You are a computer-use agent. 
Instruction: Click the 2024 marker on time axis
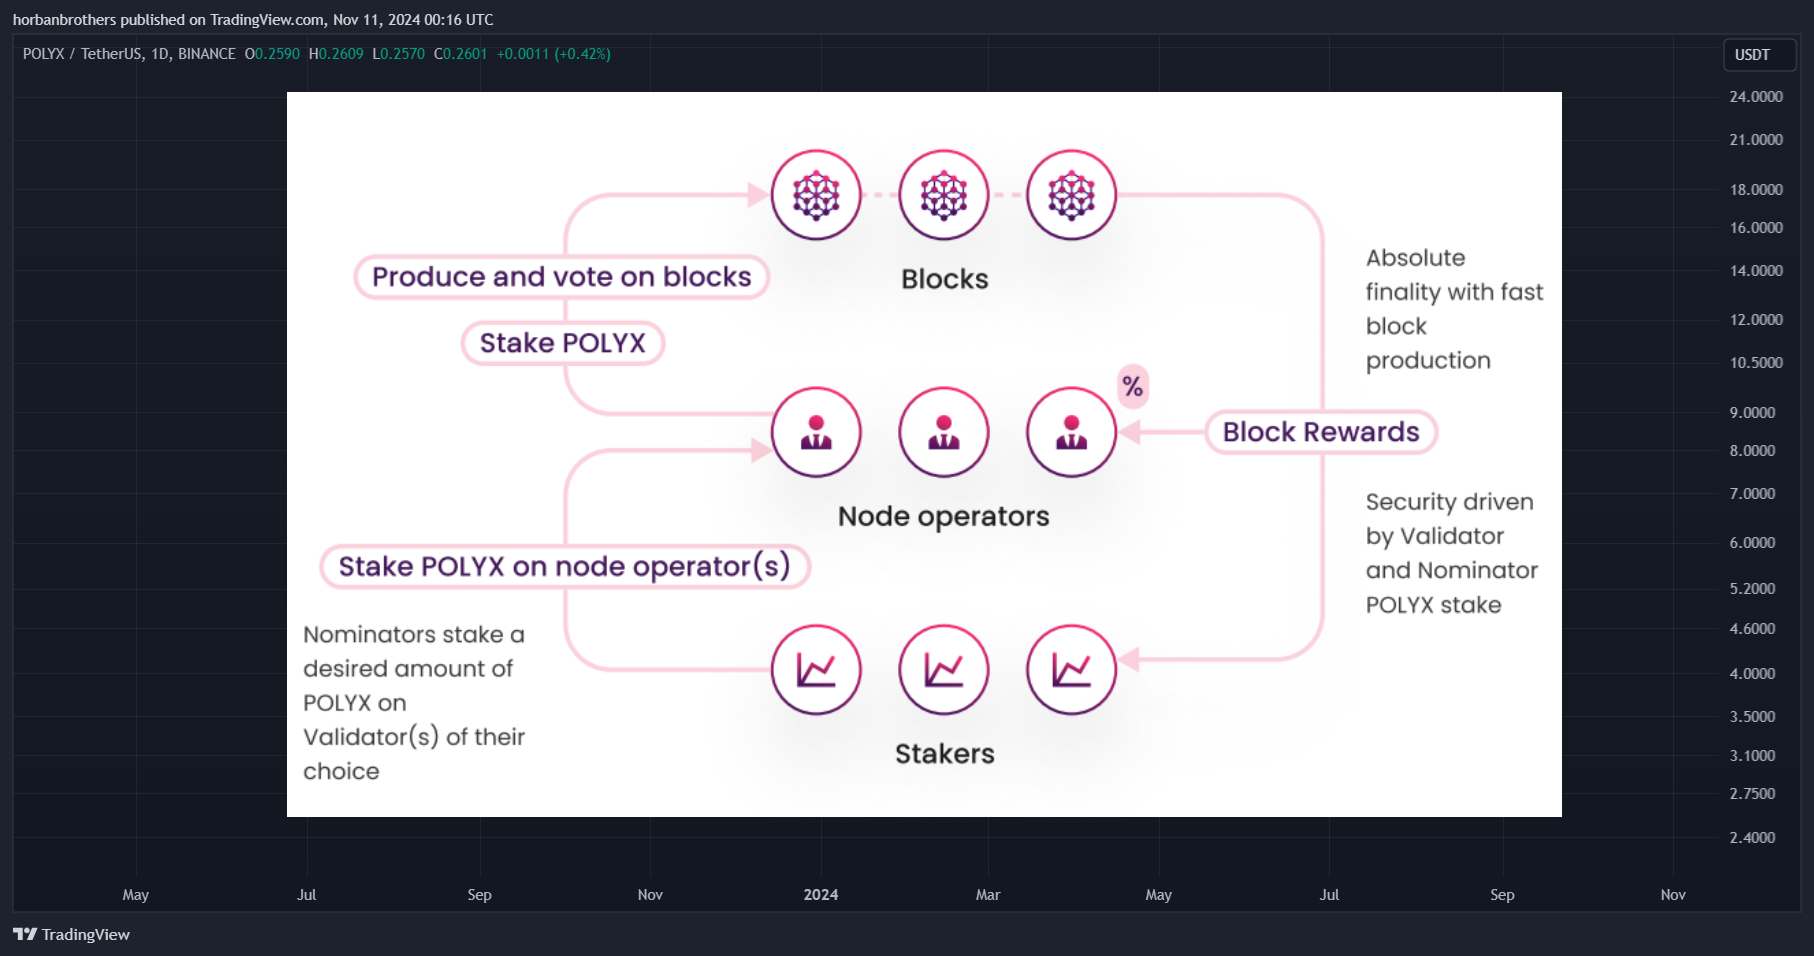(821, 895)
